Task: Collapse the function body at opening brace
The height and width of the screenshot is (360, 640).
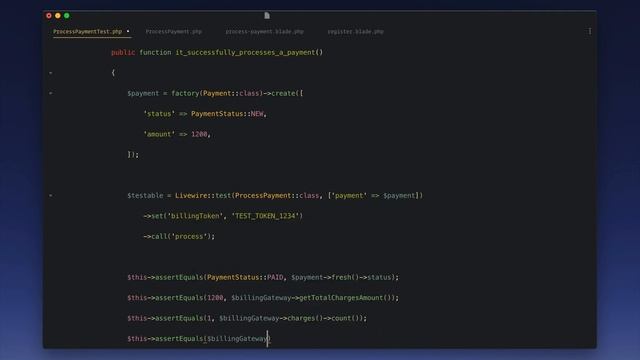Action: [x=51, y=73]
